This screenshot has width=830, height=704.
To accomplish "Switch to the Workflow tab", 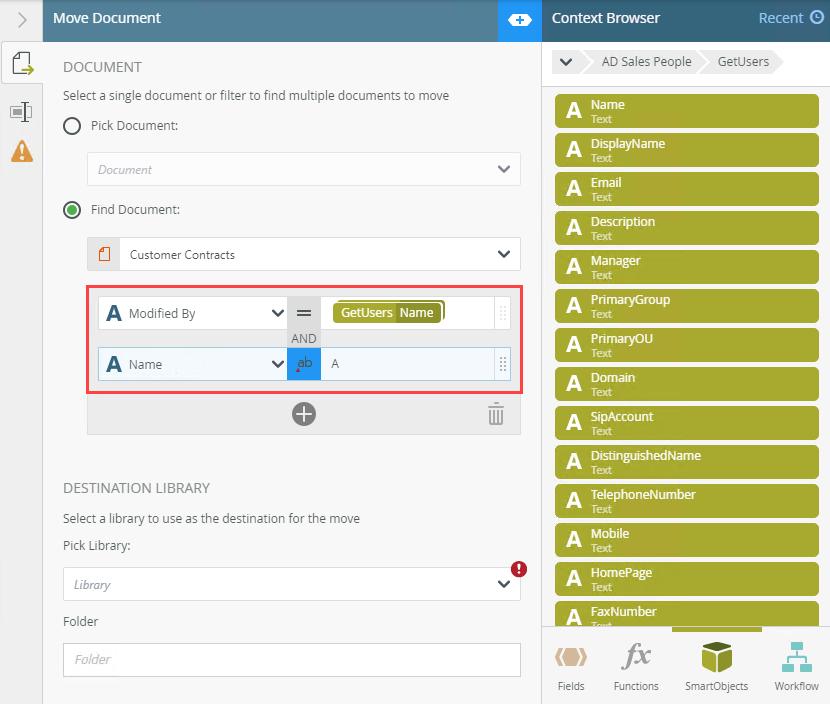I will click(796, 667).
